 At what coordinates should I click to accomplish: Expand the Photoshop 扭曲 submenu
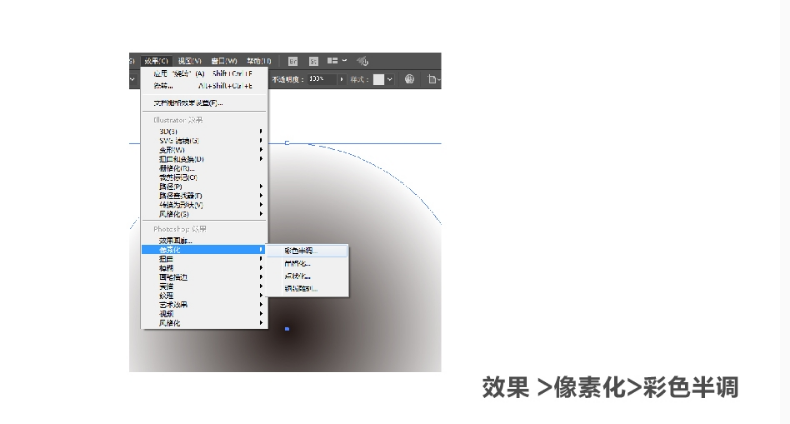(204, 259)
